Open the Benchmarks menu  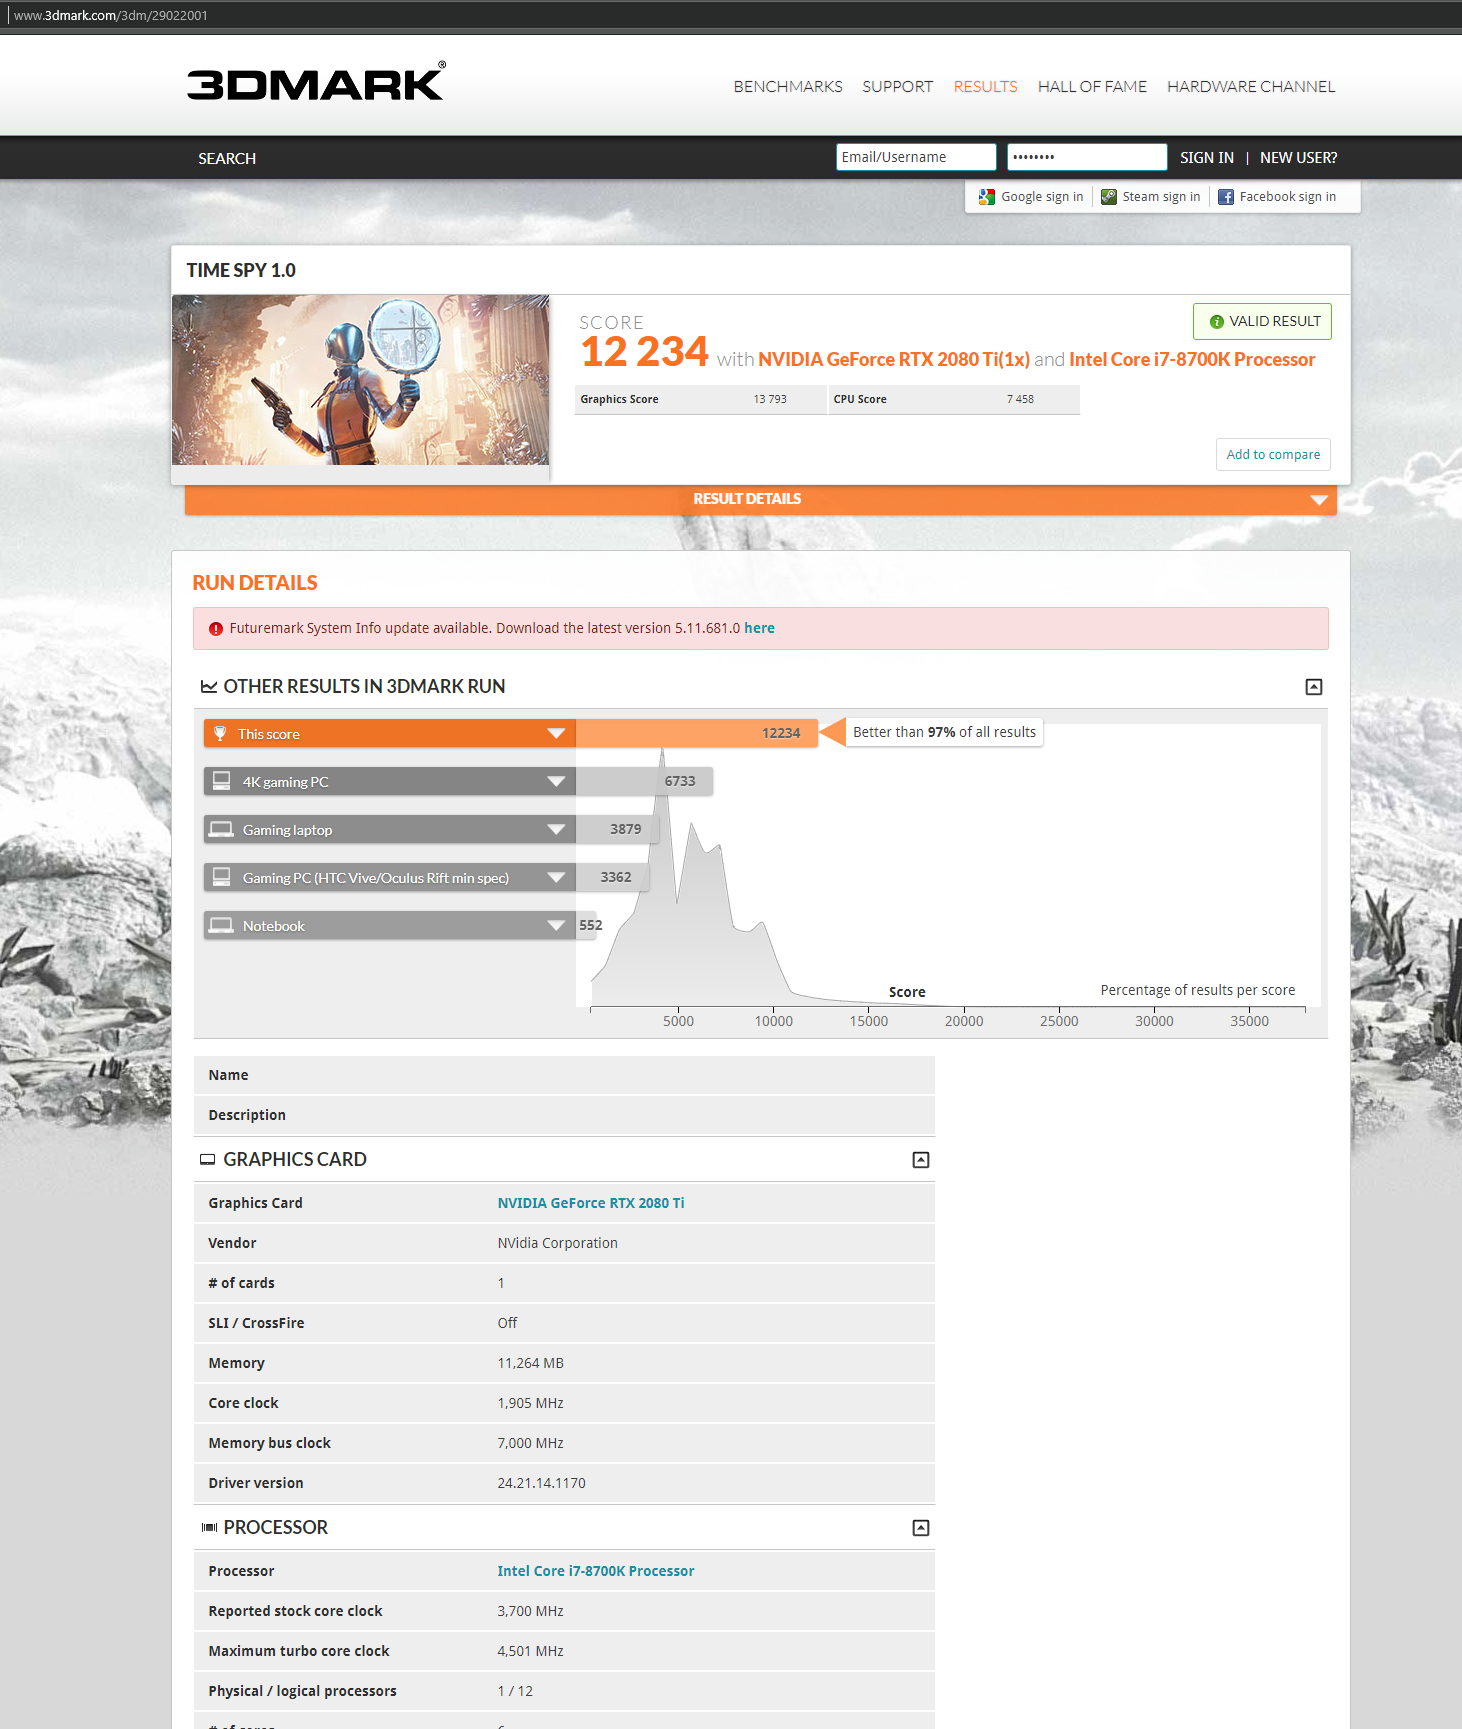[787, 87]
